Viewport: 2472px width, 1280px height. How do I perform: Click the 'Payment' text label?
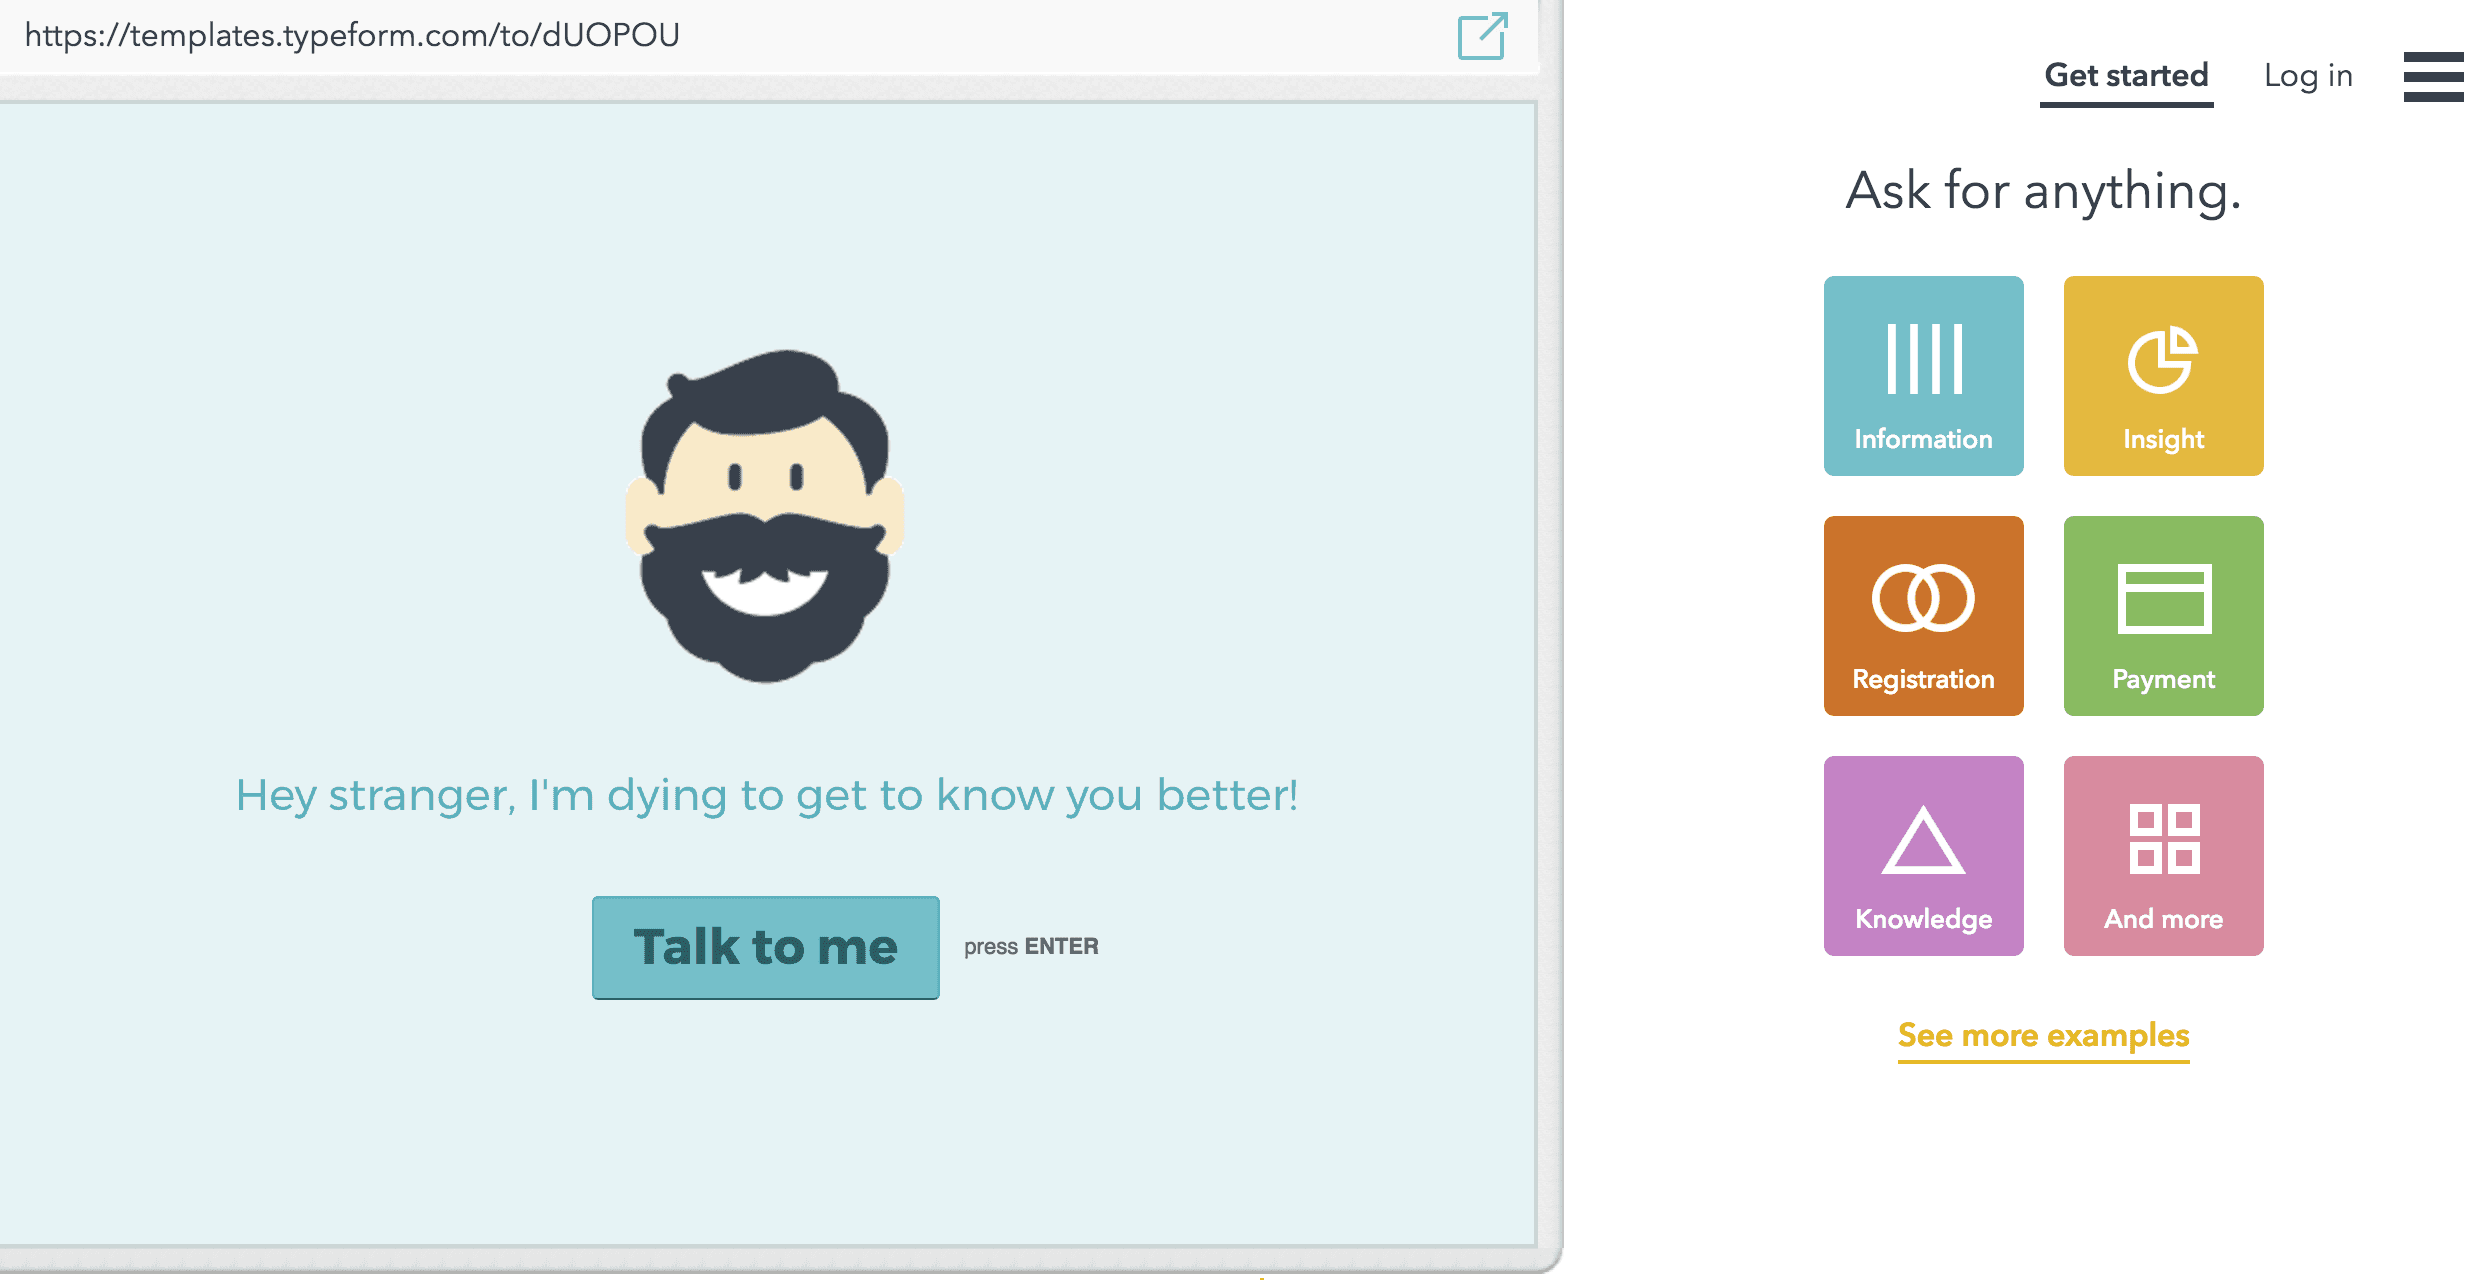click(x=2163, y=679)
